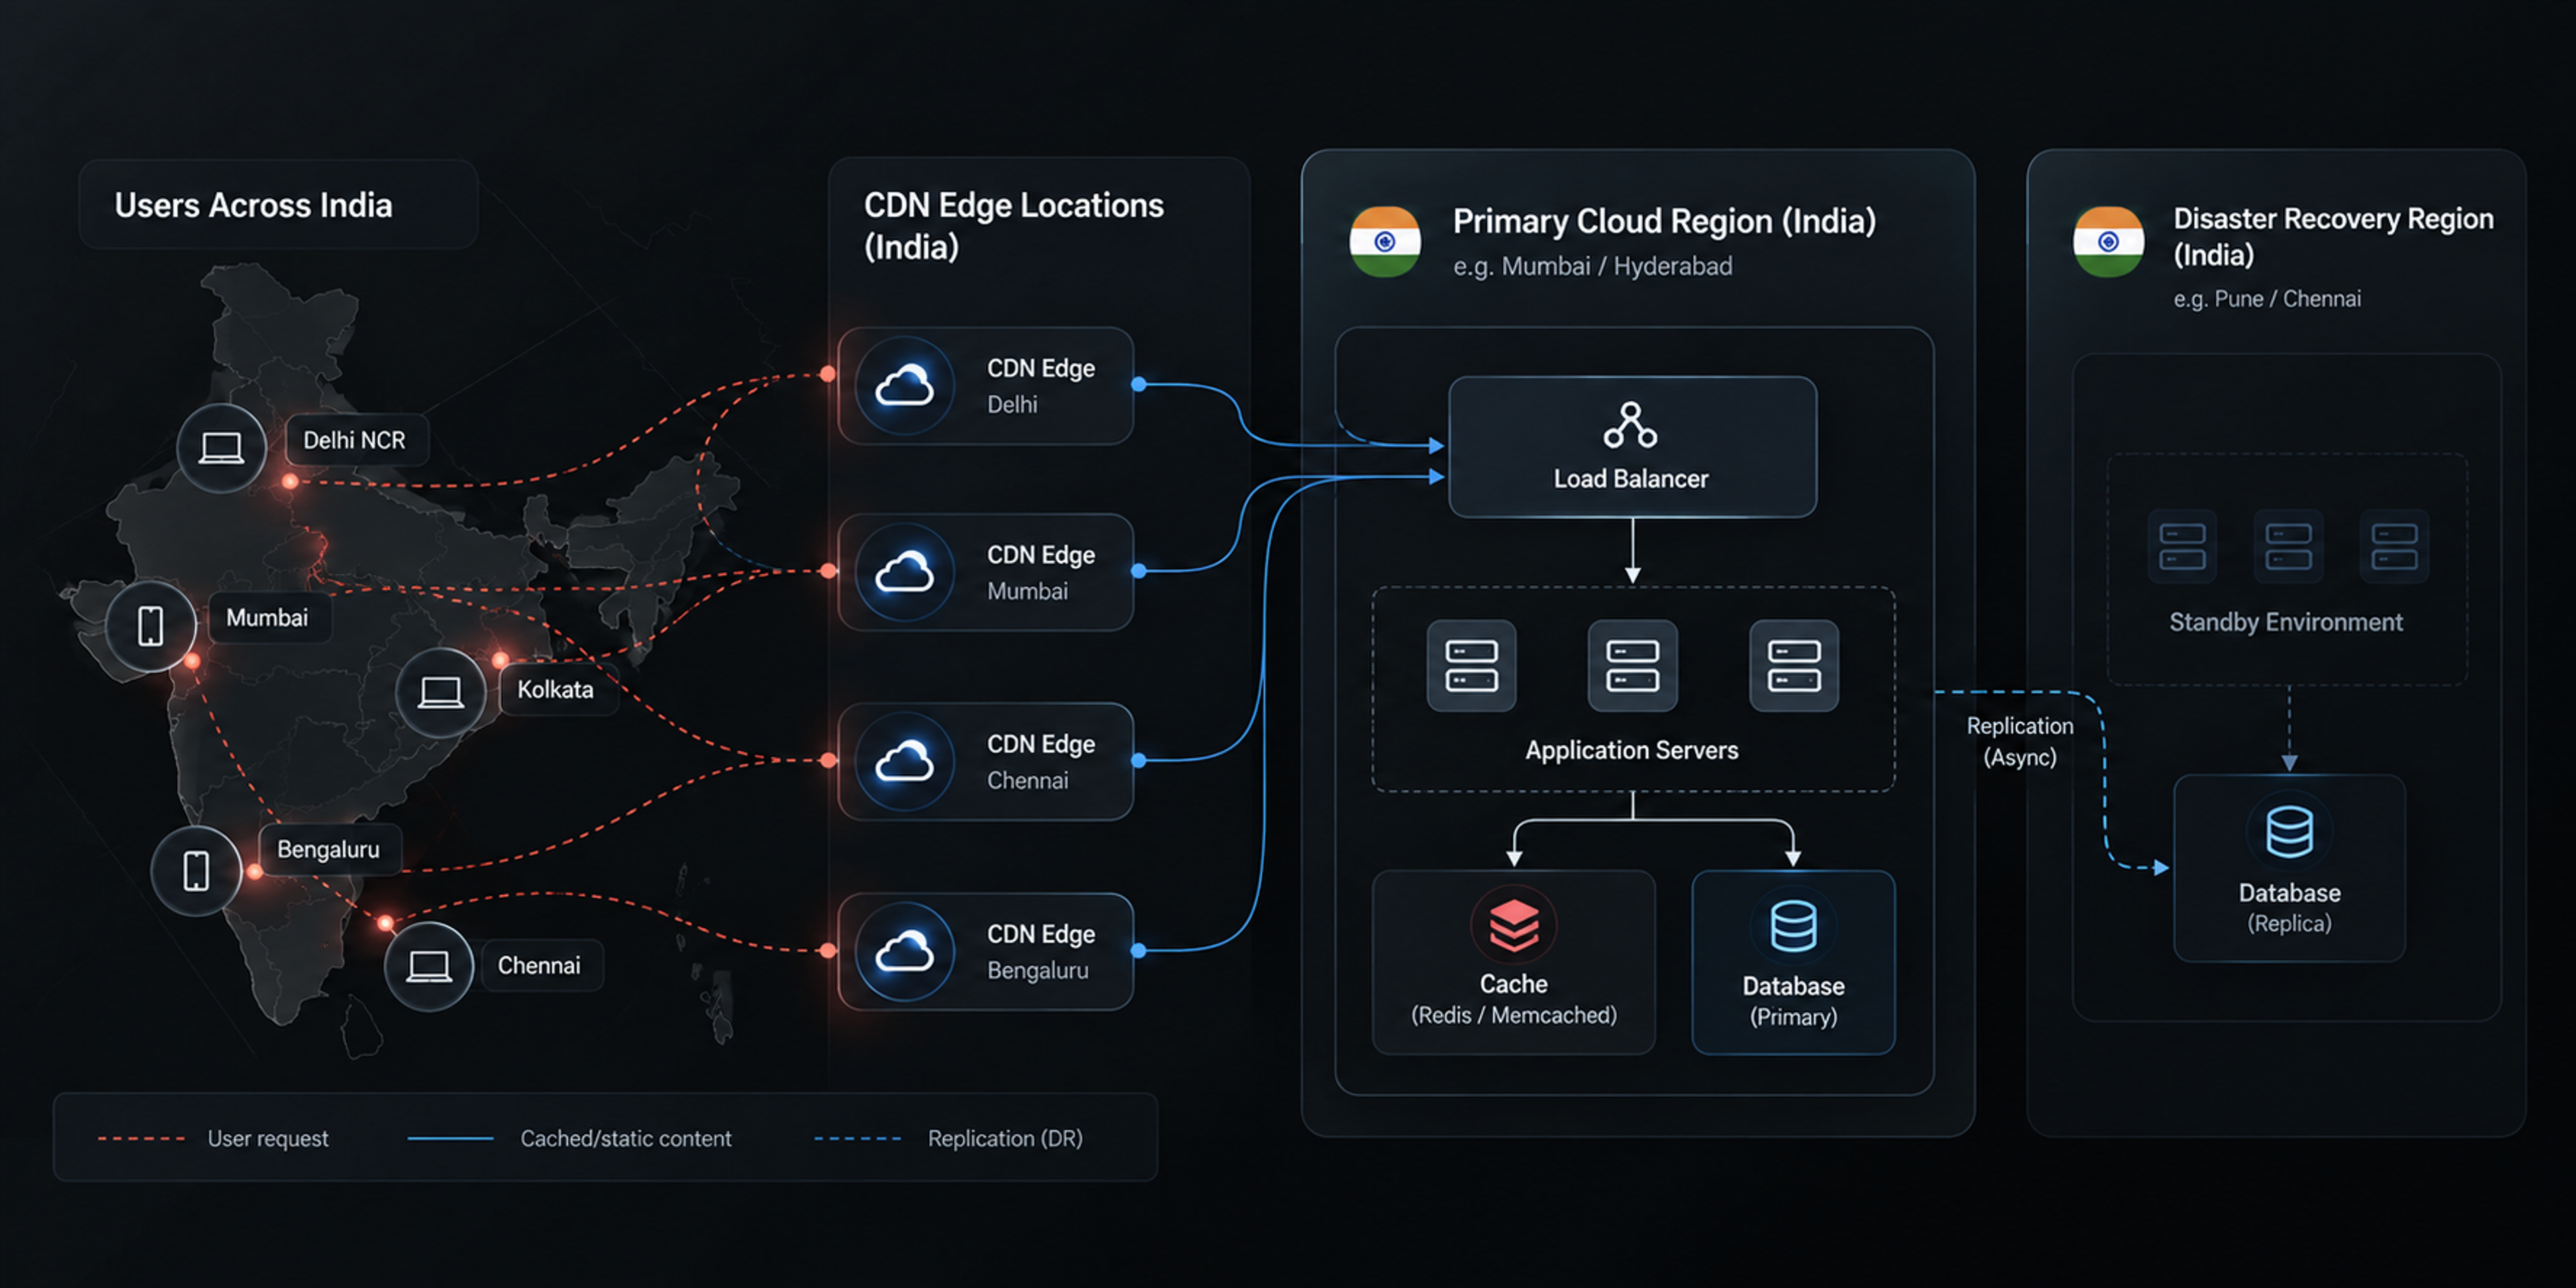Click the Mumbai mobile phone user icon
The width and height of the screenshot is (2576, 1288).
[150, 625]
